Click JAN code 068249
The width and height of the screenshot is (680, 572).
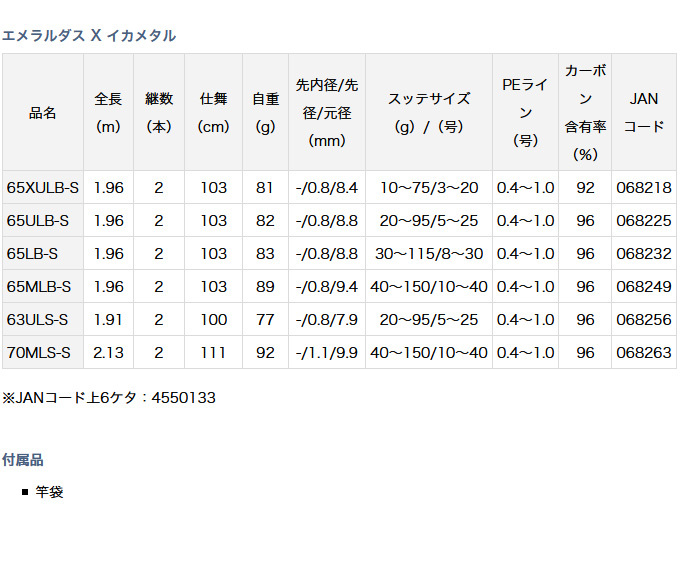pyautogui.click(x=644, y=287)
